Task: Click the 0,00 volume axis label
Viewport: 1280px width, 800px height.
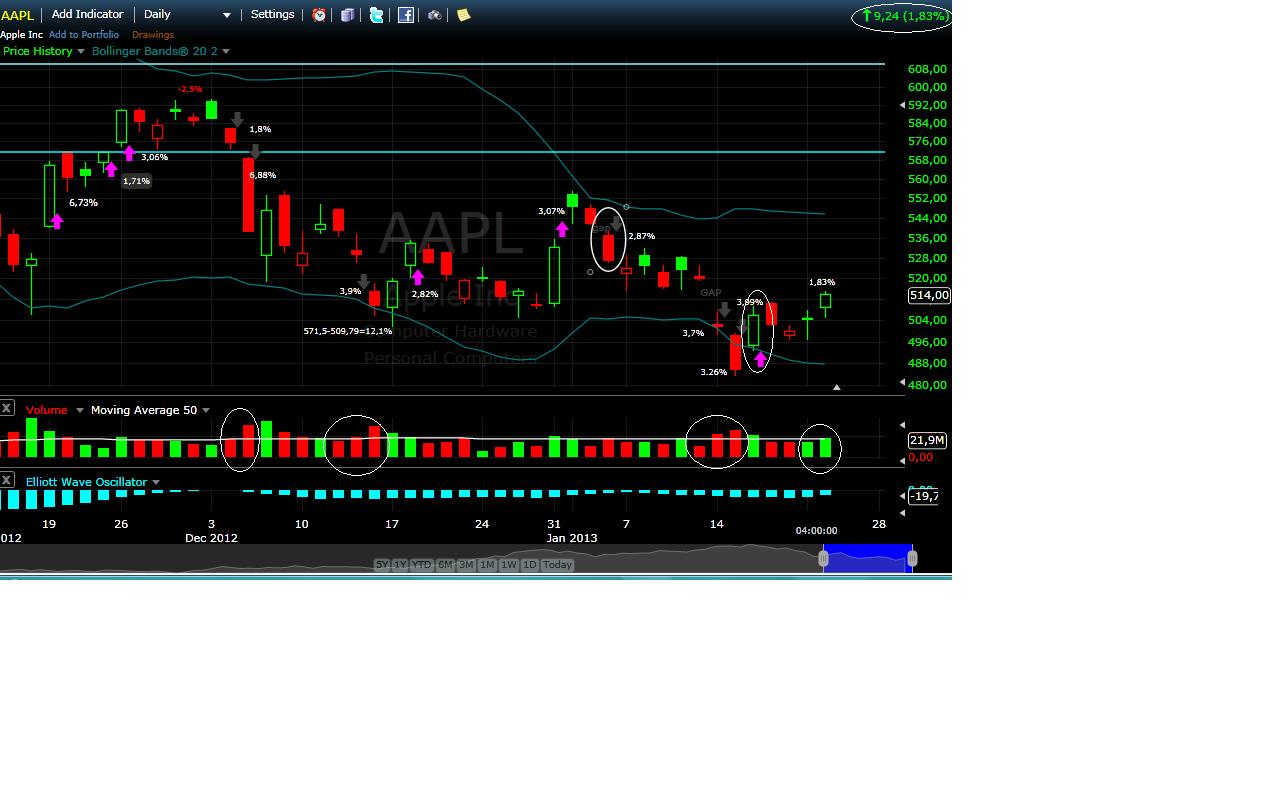Action: tap(920, 457)
